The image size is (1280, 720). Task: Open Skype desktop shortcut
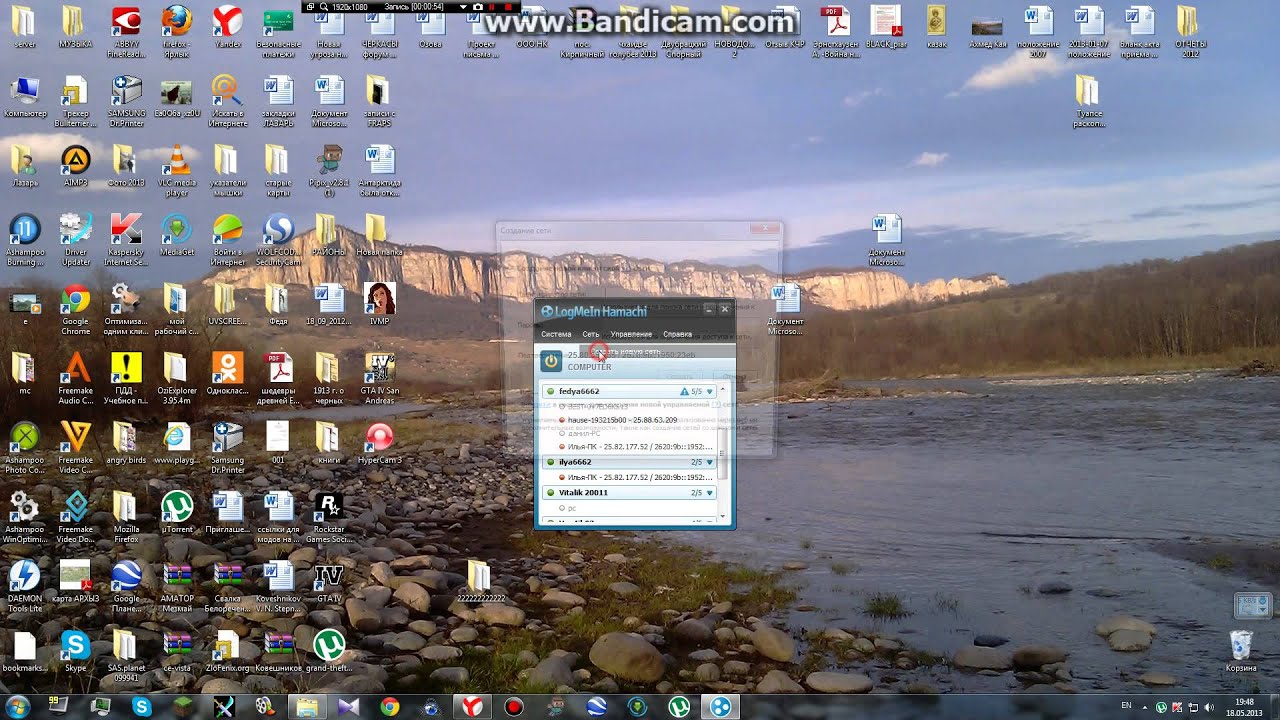(75, 651)
